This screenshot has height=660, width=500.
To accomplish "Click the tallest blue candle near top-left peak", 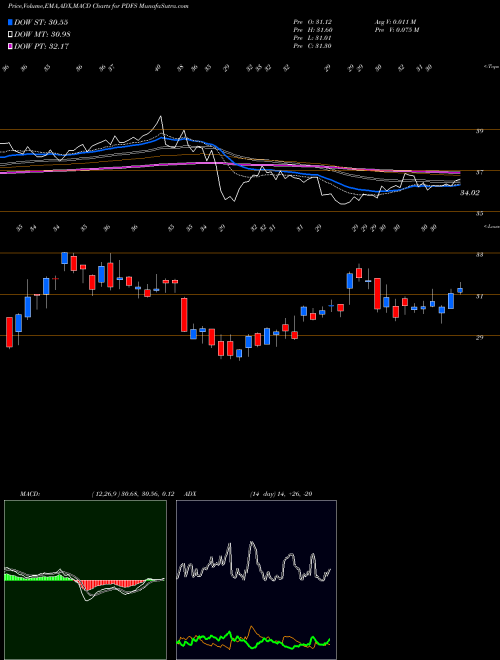I will click(64, 258).
